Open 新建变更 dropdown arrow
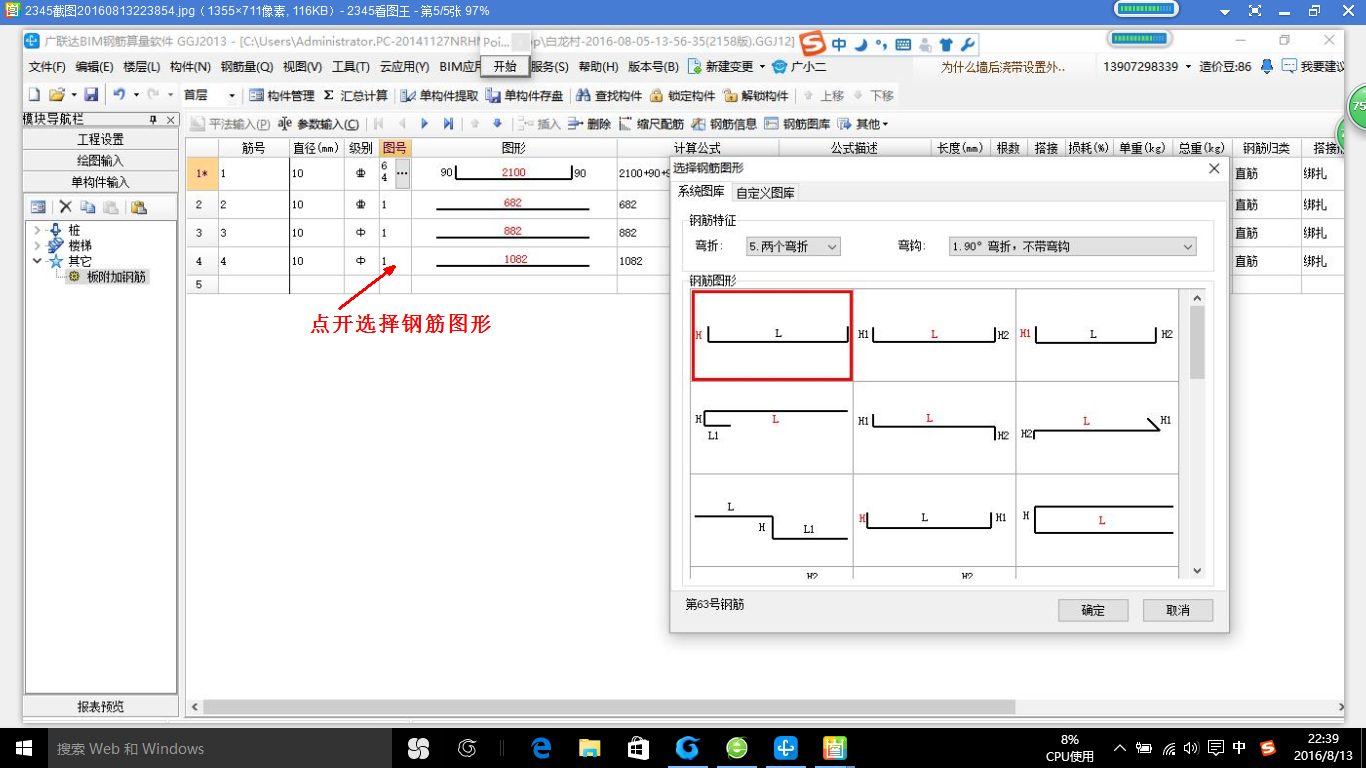This screenshot has width=1366, height=768. click(762, 67)
